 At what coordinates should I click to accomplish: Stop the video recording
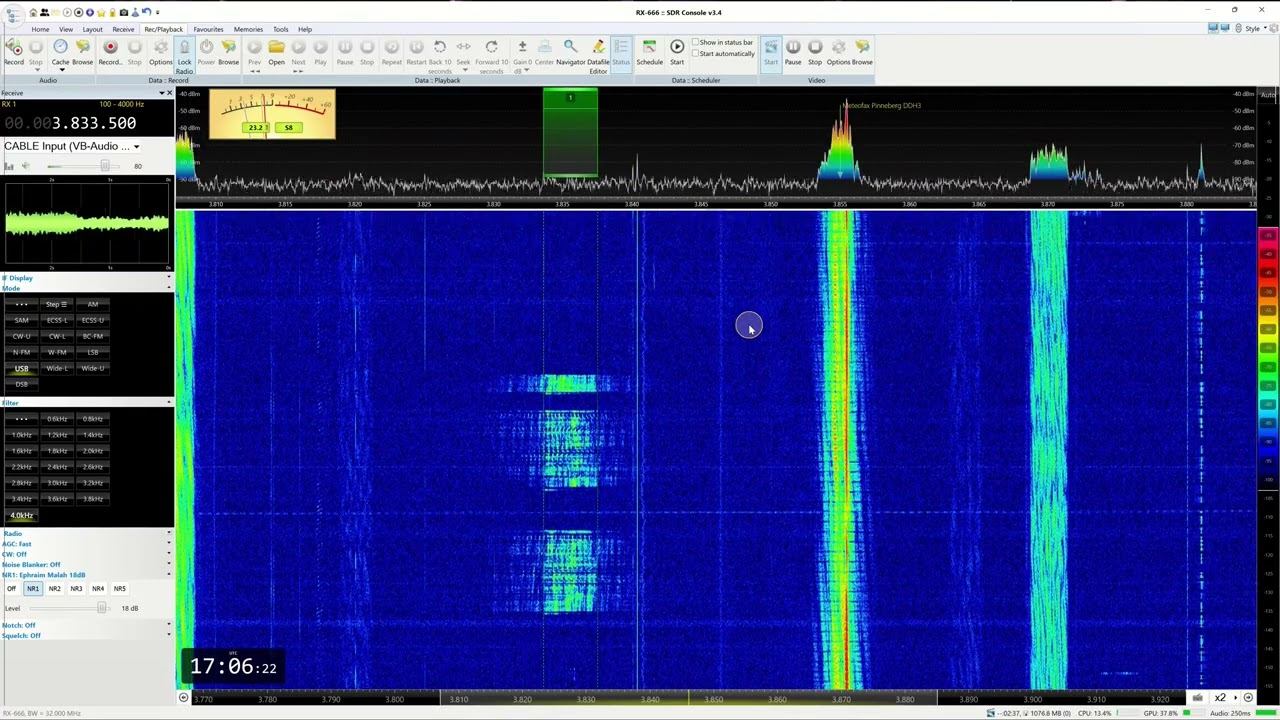[x=815, y=47]
